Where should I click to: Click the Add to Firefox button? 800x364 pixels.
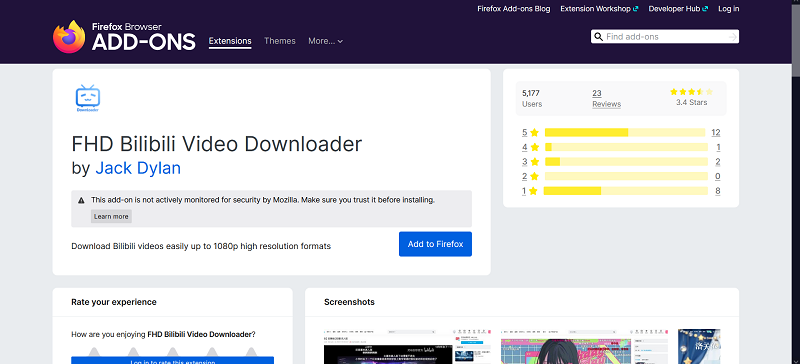[435, 244]
